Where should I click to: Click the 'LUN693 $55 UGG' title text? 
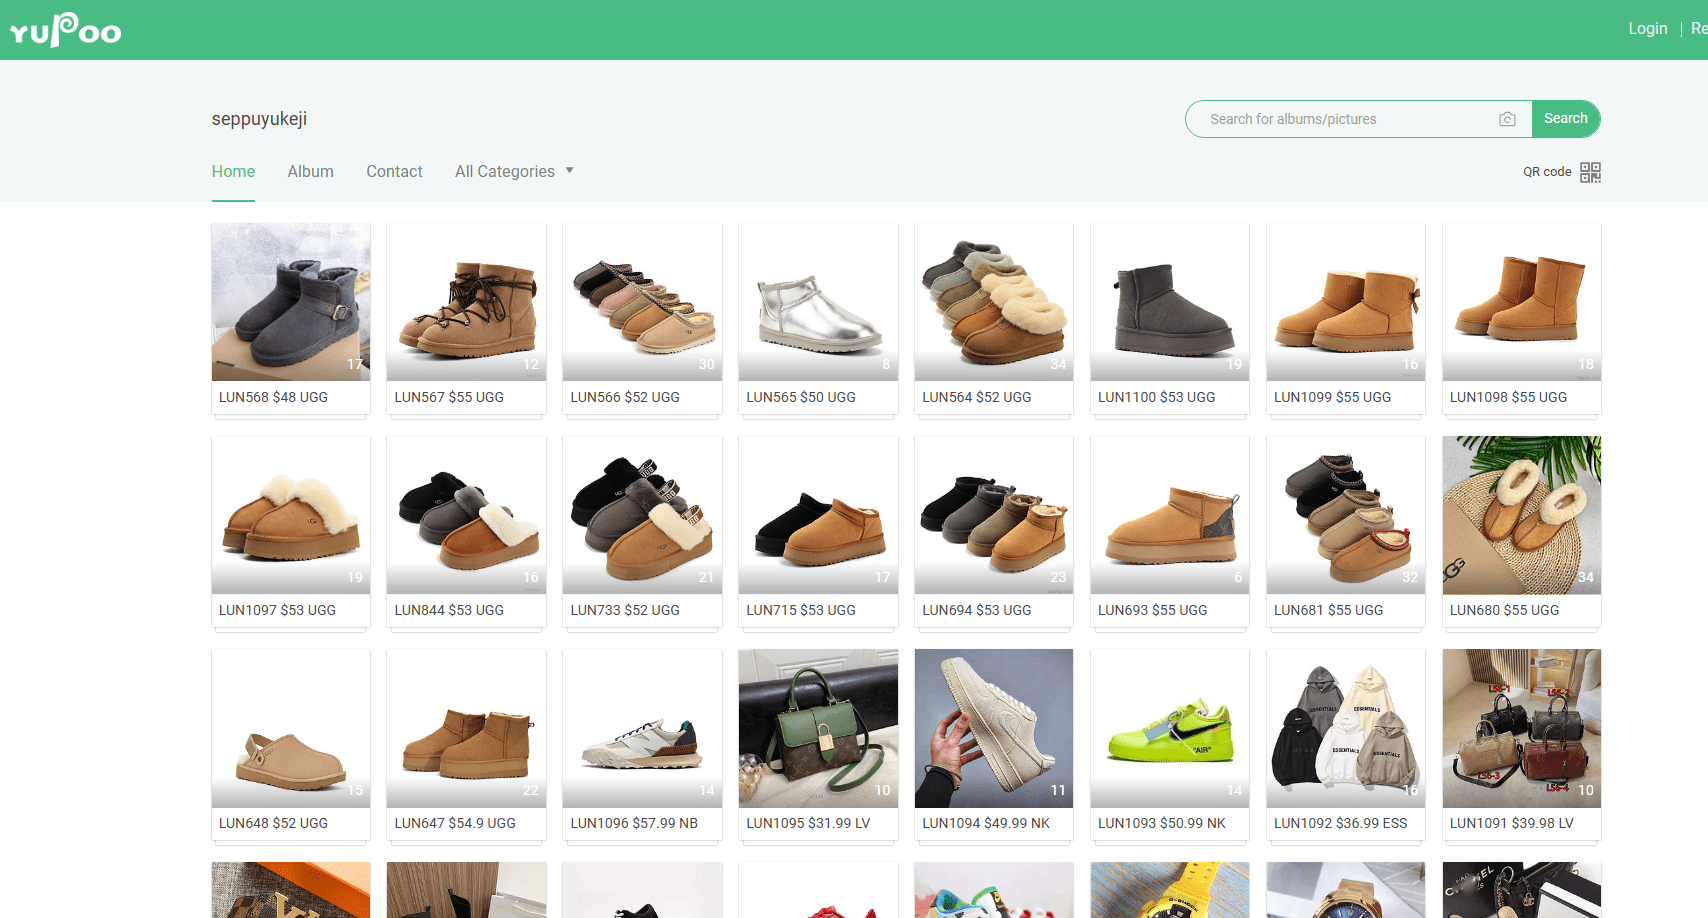coord(1153,610)
